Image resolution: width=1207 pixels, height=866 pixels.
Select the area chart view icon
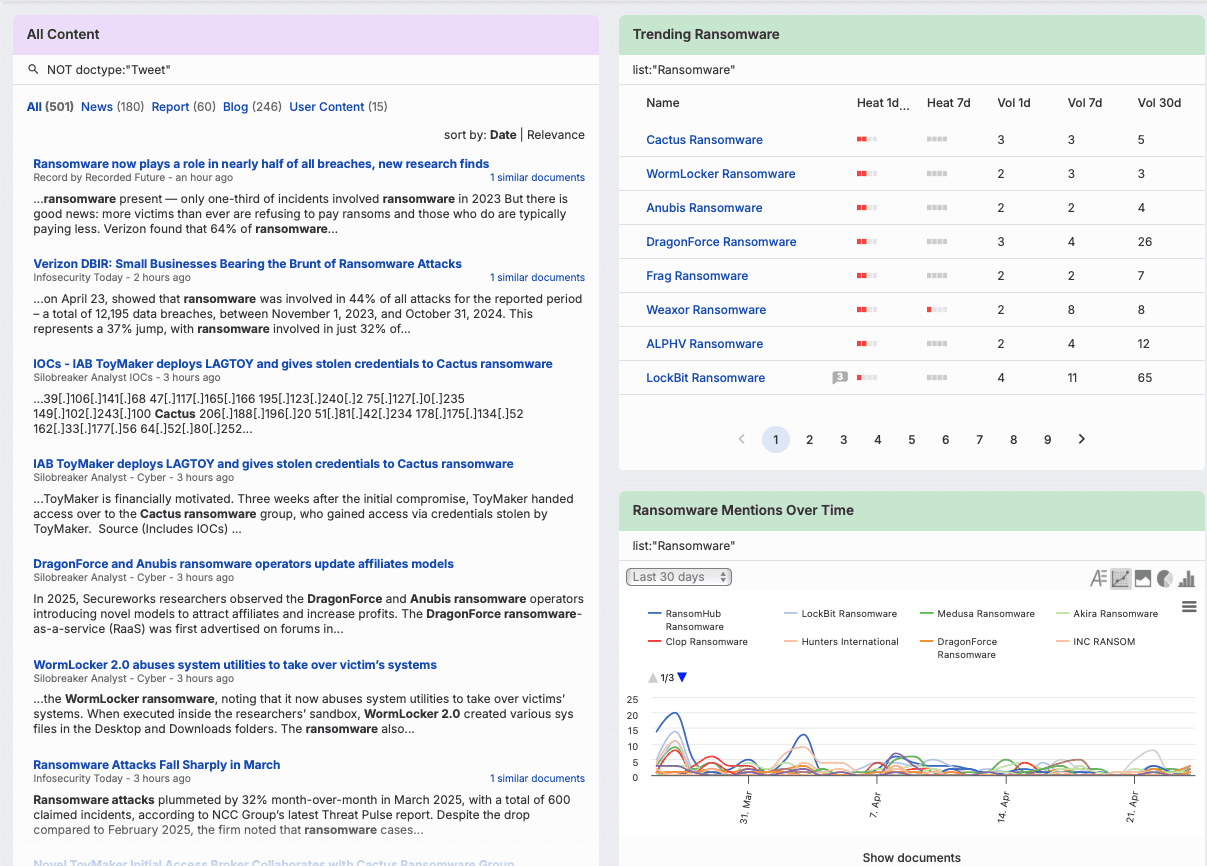point(1143,578)
